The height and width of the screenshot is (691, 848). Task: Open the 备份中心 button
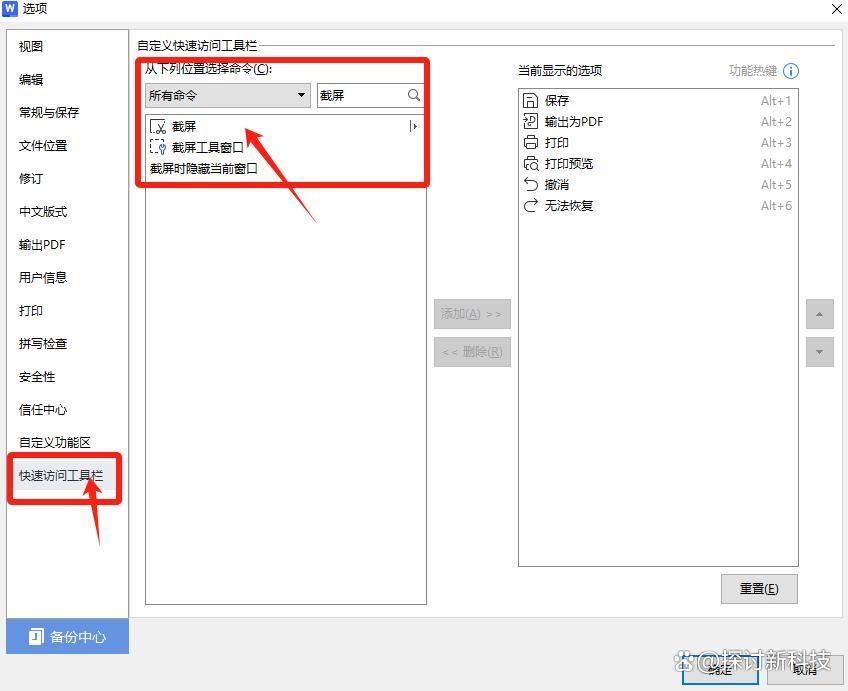coord(67,637)
